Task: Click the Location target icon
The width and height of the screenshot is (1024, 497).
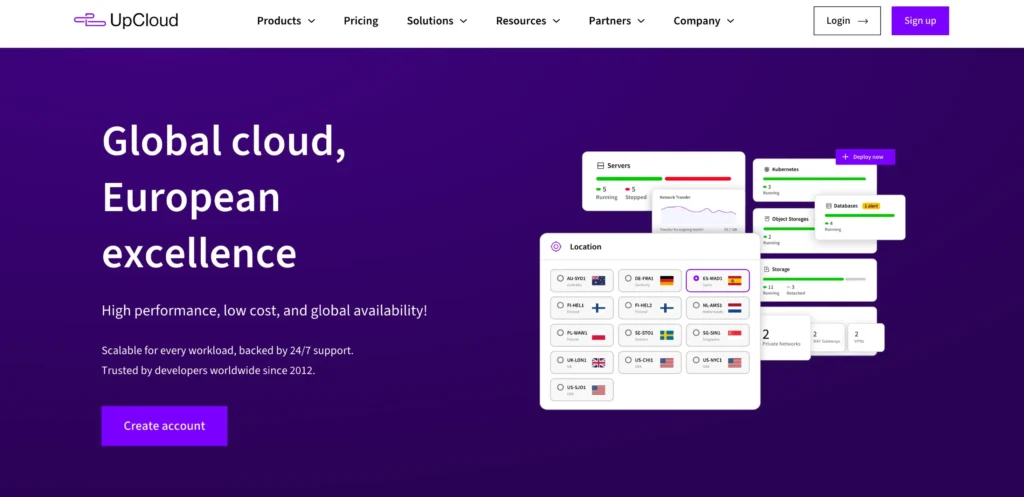Action: [x=556, y=246]
